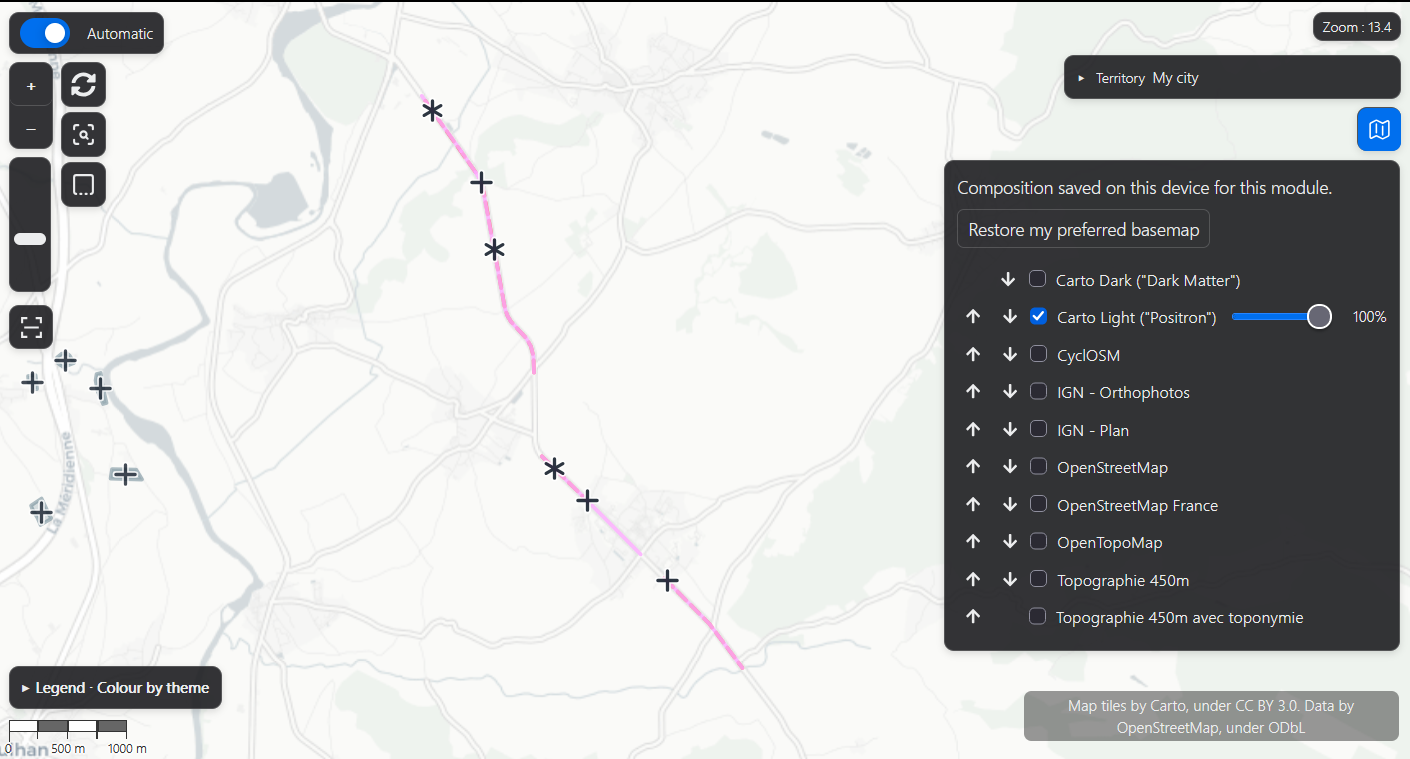Viewport: 1410px width, 759px height.
Task: Click the map refresh icon
Action: click(83, 84)
